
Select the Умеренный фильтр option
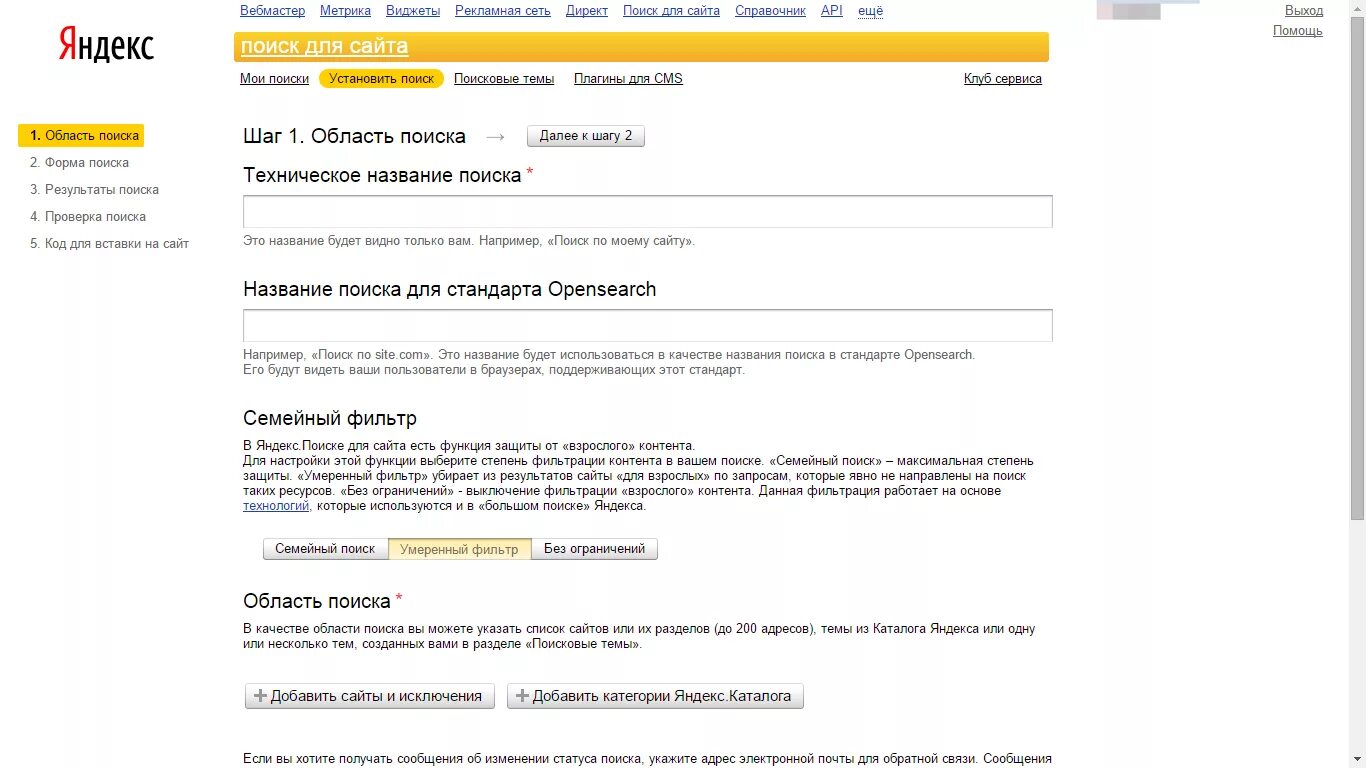point(459,549)
